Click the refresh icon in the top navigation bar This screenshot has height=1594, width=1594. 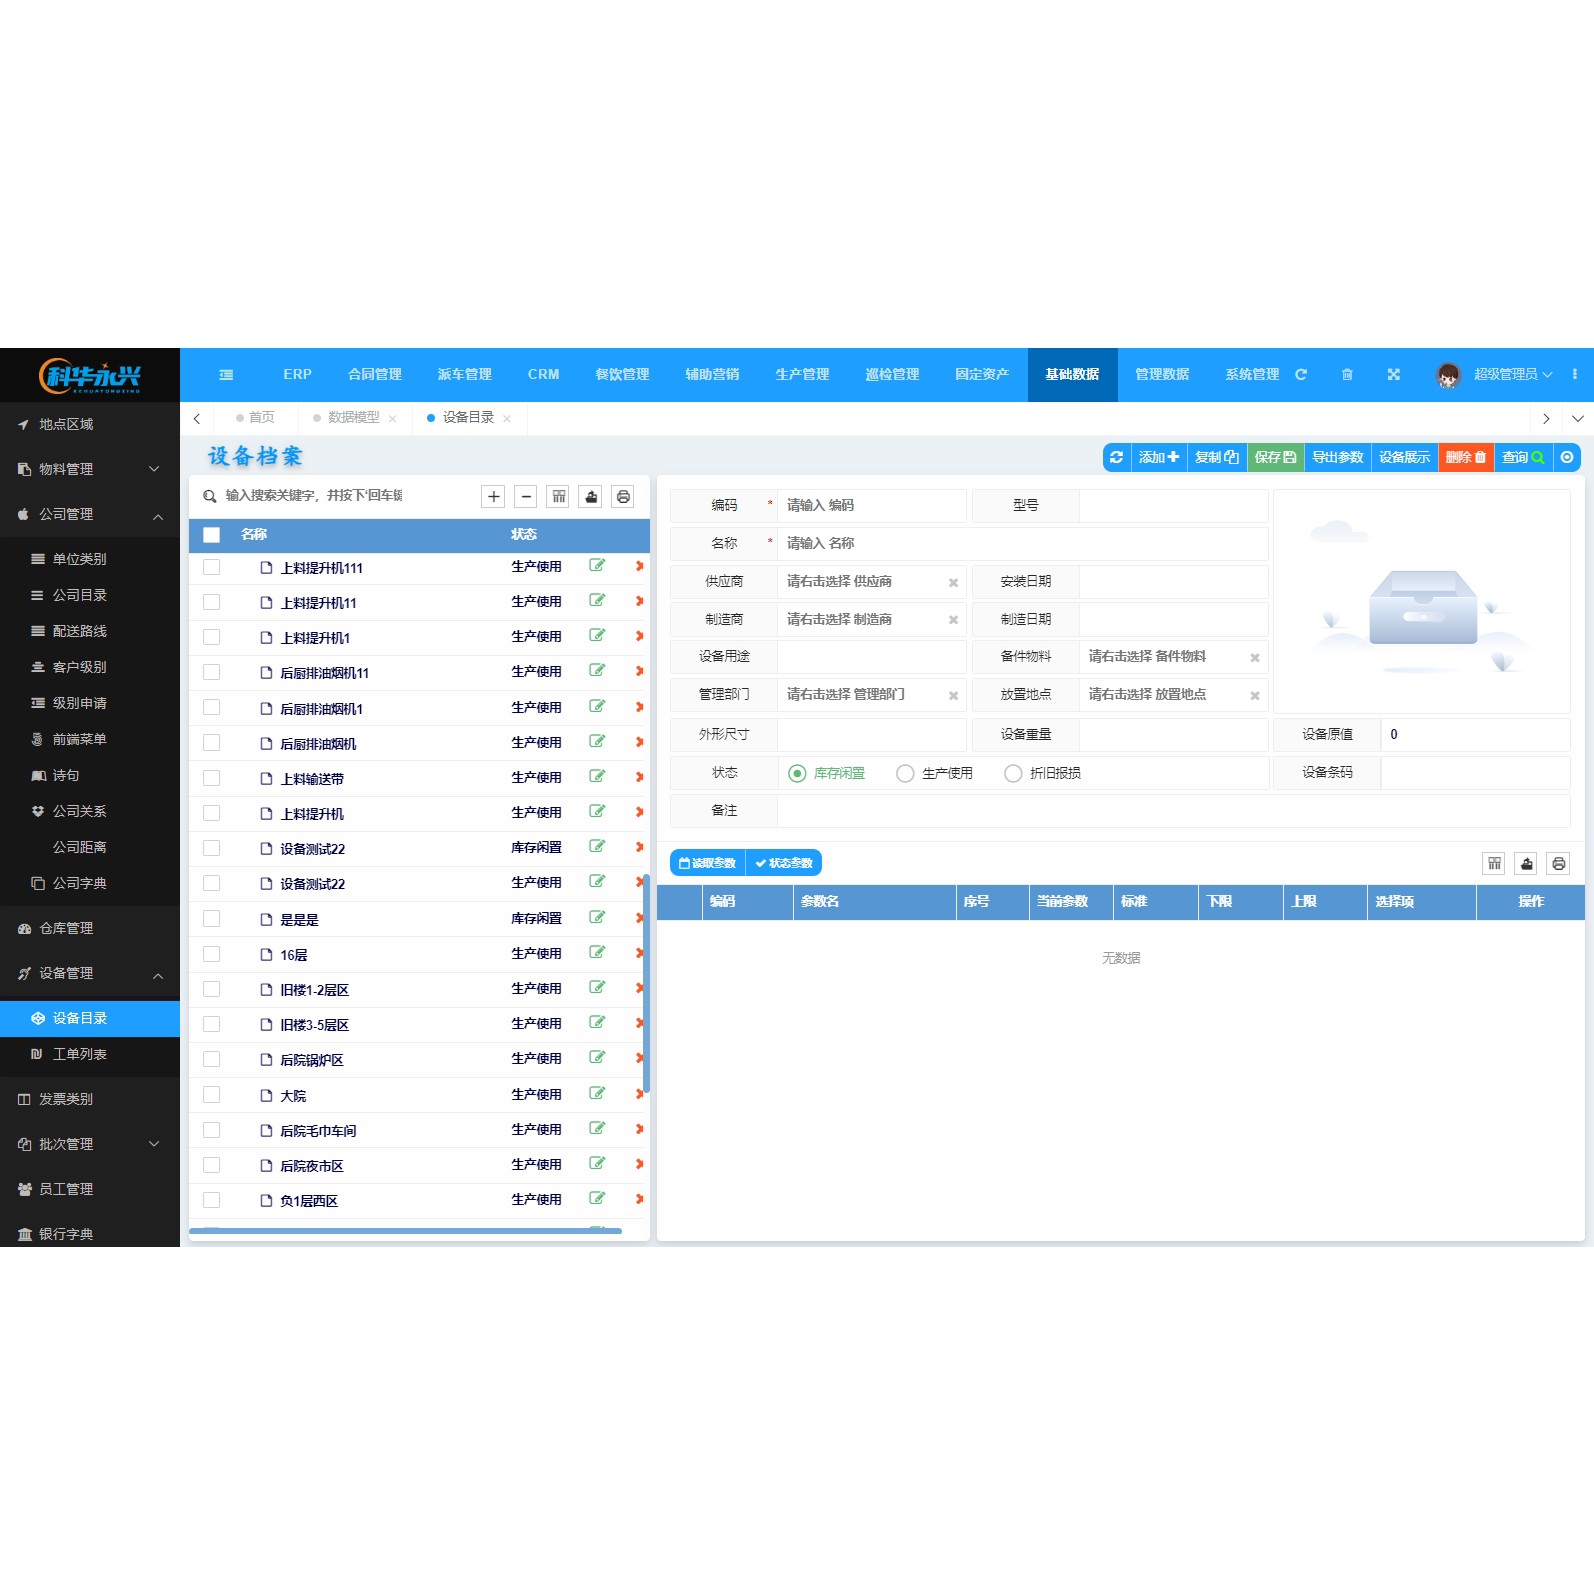tap(1301, 375)
